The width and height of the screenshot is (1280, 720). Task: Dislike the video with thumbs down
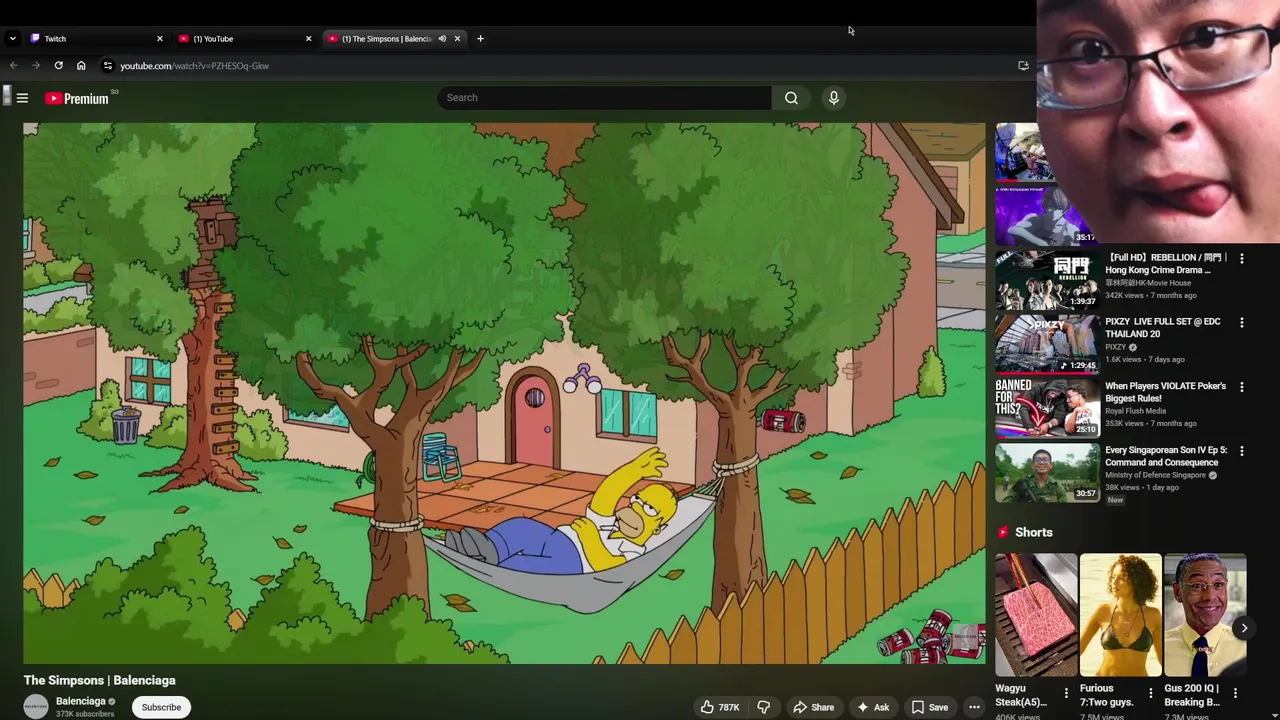click(763, 707)
